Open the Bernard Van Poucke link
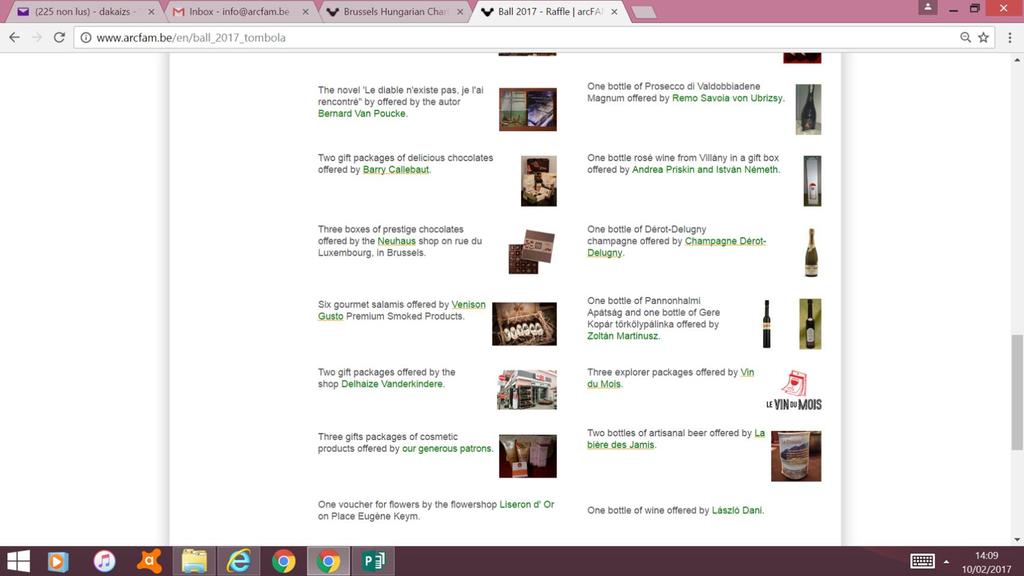This screenshot has height=576, width=1024. pos(362,114)
